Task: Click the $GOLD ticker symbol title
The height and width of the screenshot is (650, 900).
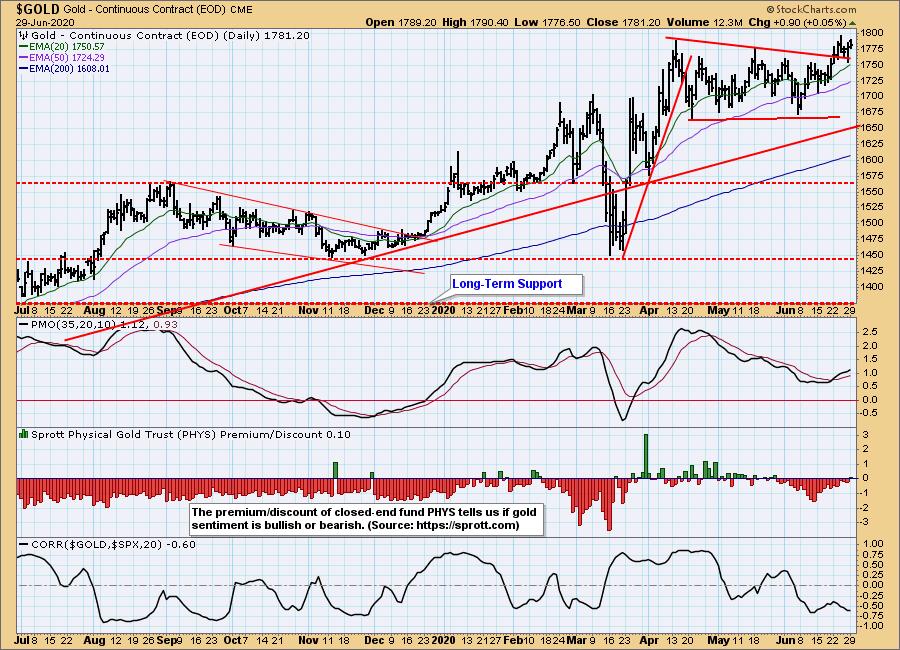Action: 38,9
